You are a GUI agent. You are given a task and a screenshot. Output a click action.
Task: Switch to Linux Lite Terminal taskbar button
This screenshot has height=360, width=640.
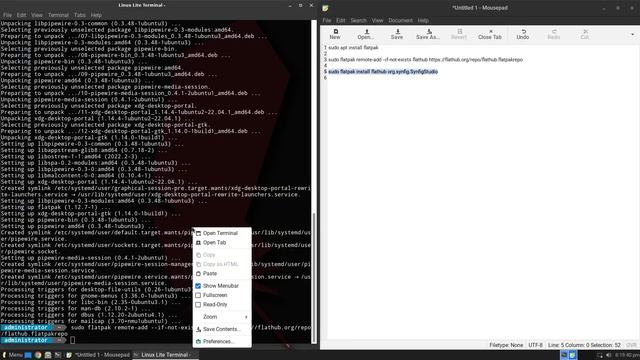165,355
